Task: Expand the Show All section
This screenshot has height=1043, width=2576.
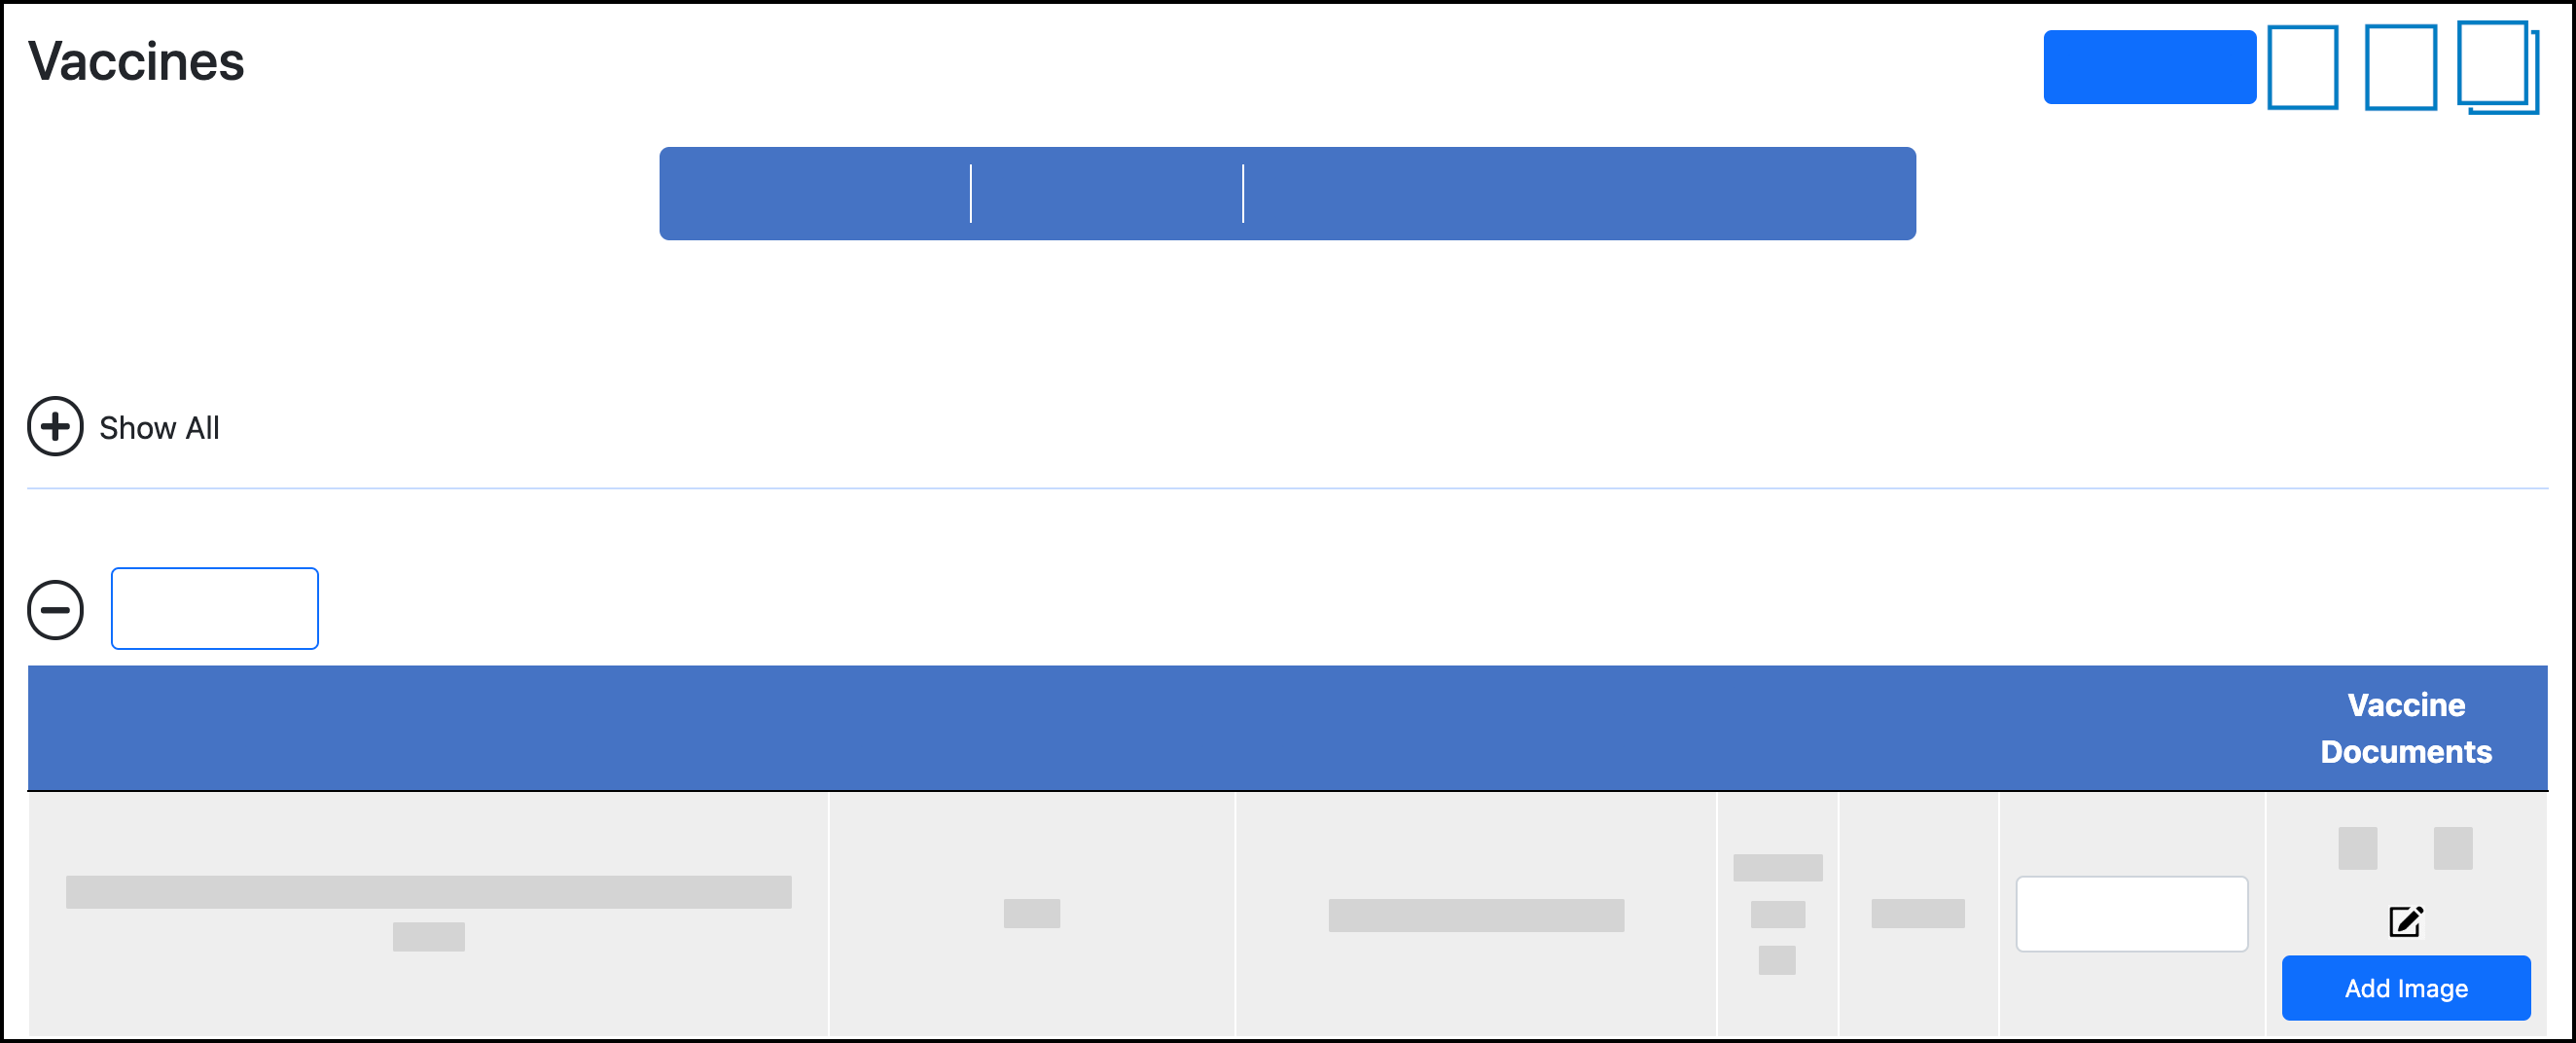Action: click(x=158, y=428)
